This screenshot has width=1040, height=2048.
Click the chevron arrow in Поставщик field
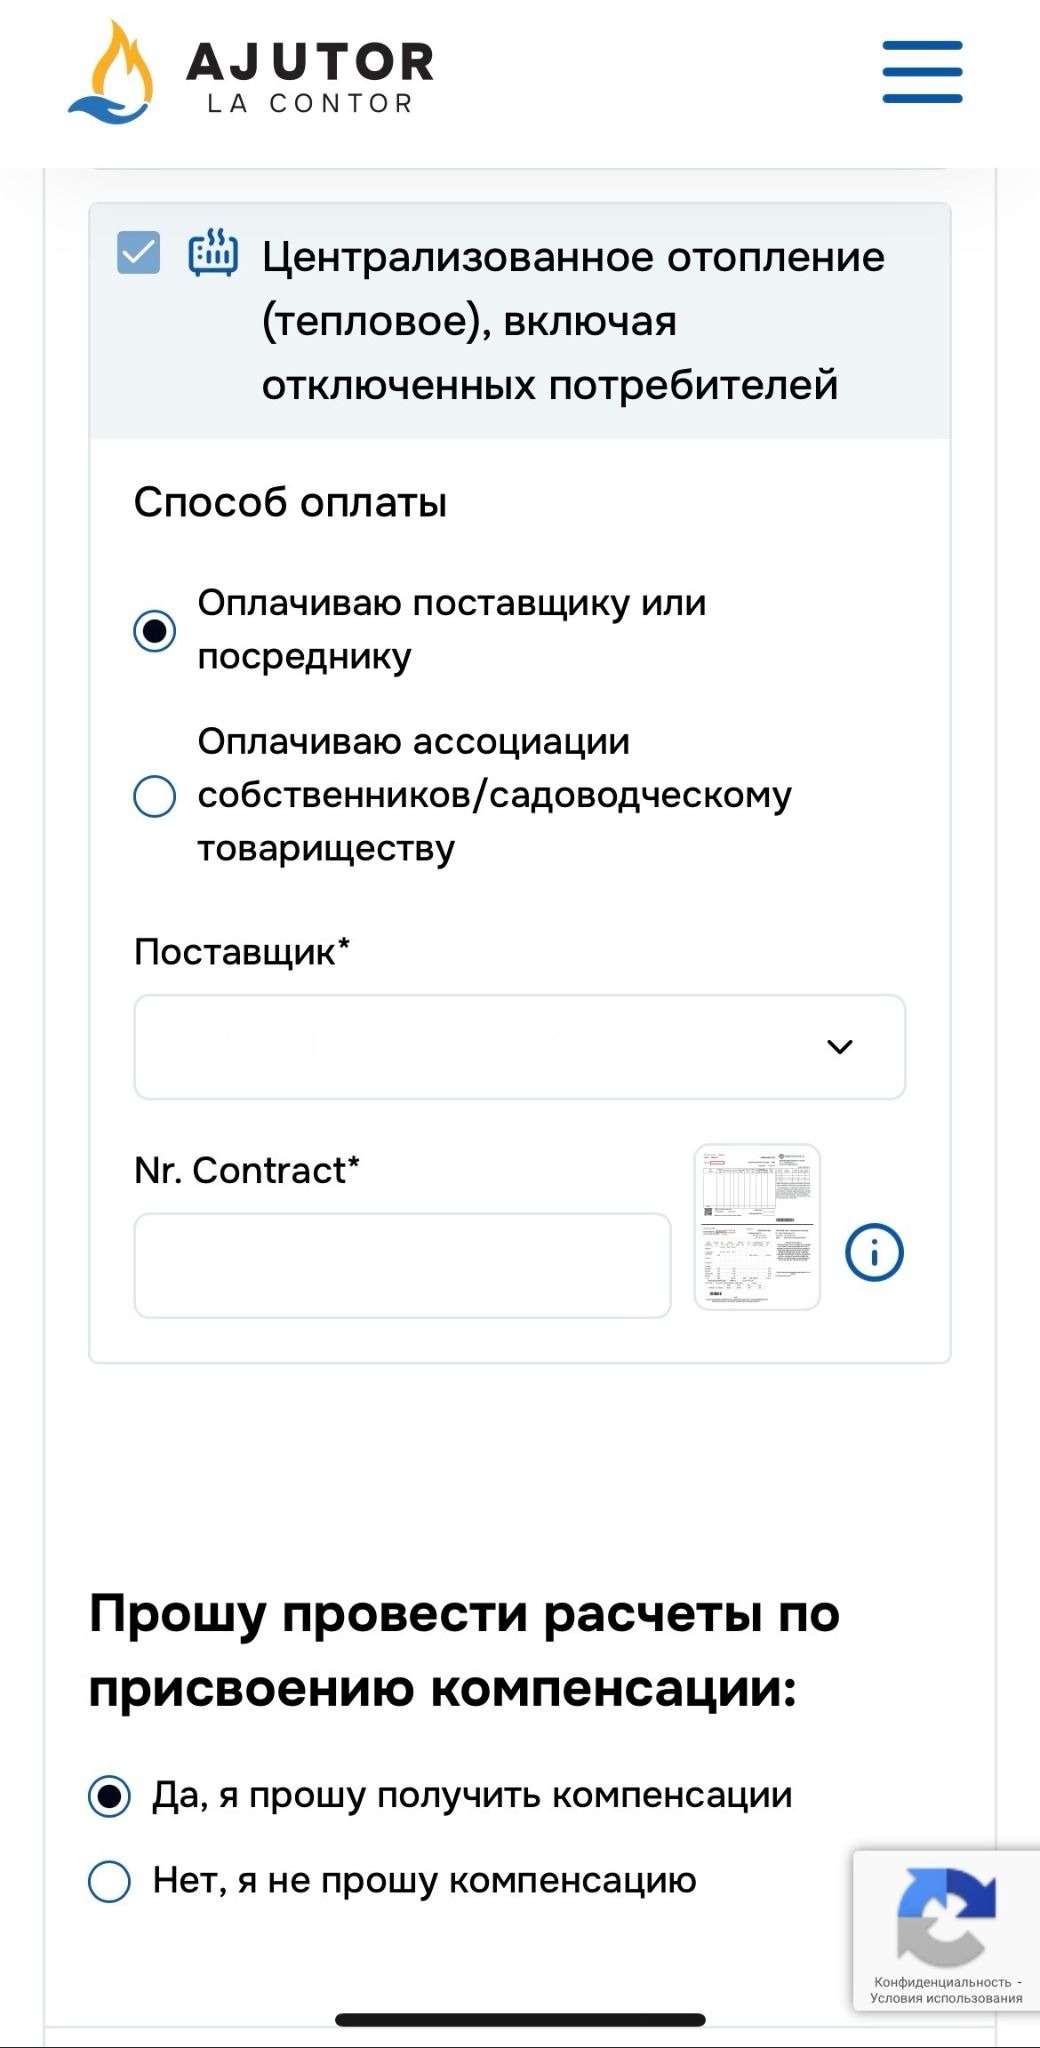(839, 1047)
